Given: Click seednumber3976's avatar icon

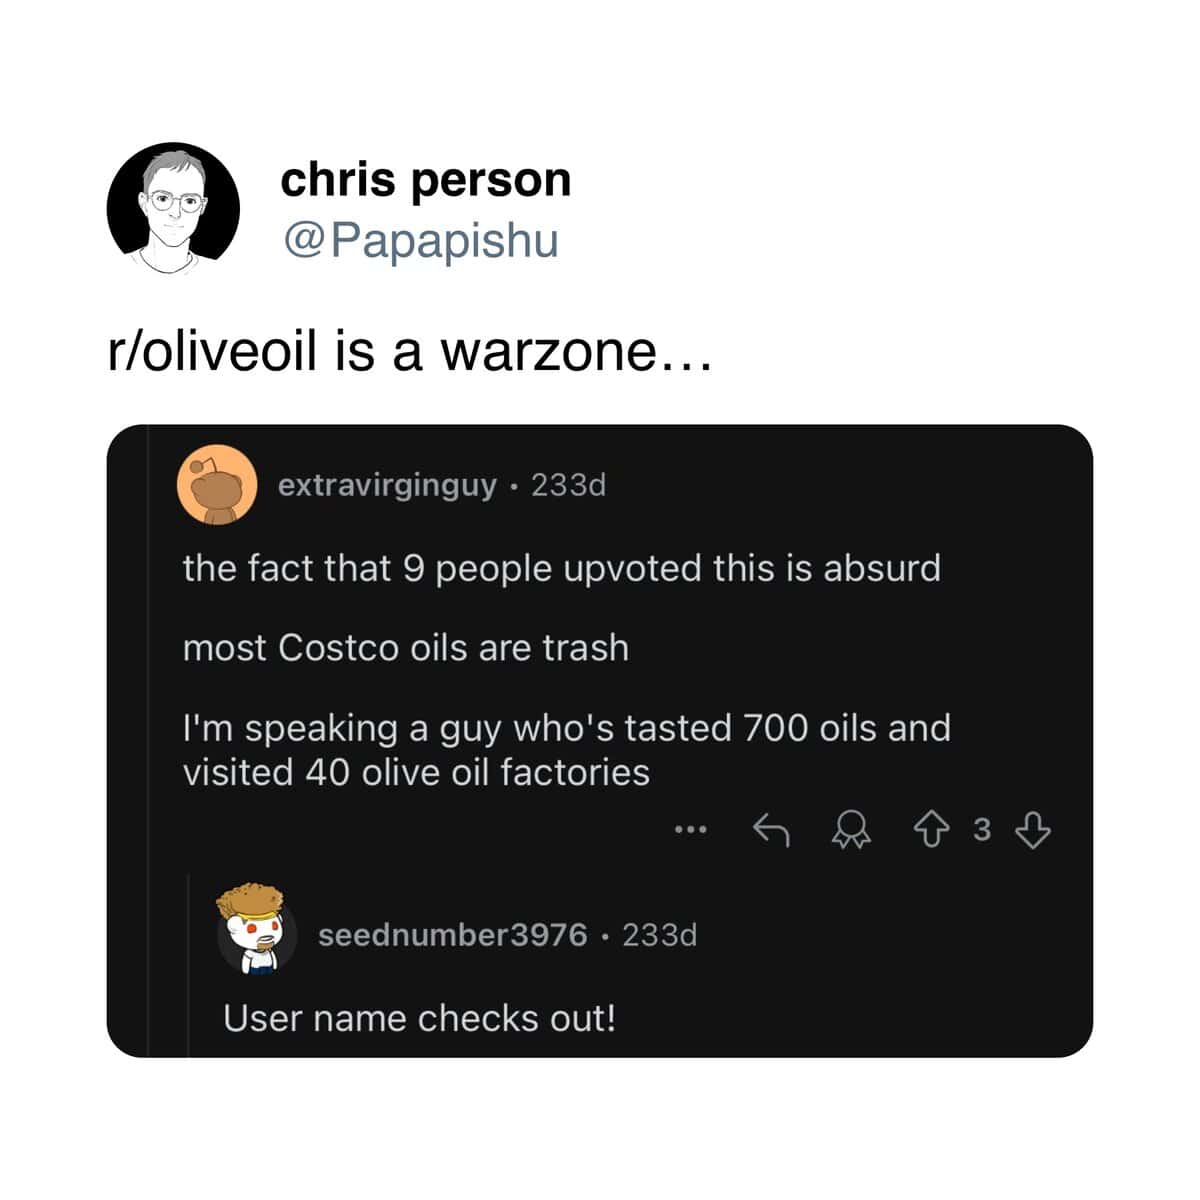Looking at the screenshot, I should [x=256, y=929].
